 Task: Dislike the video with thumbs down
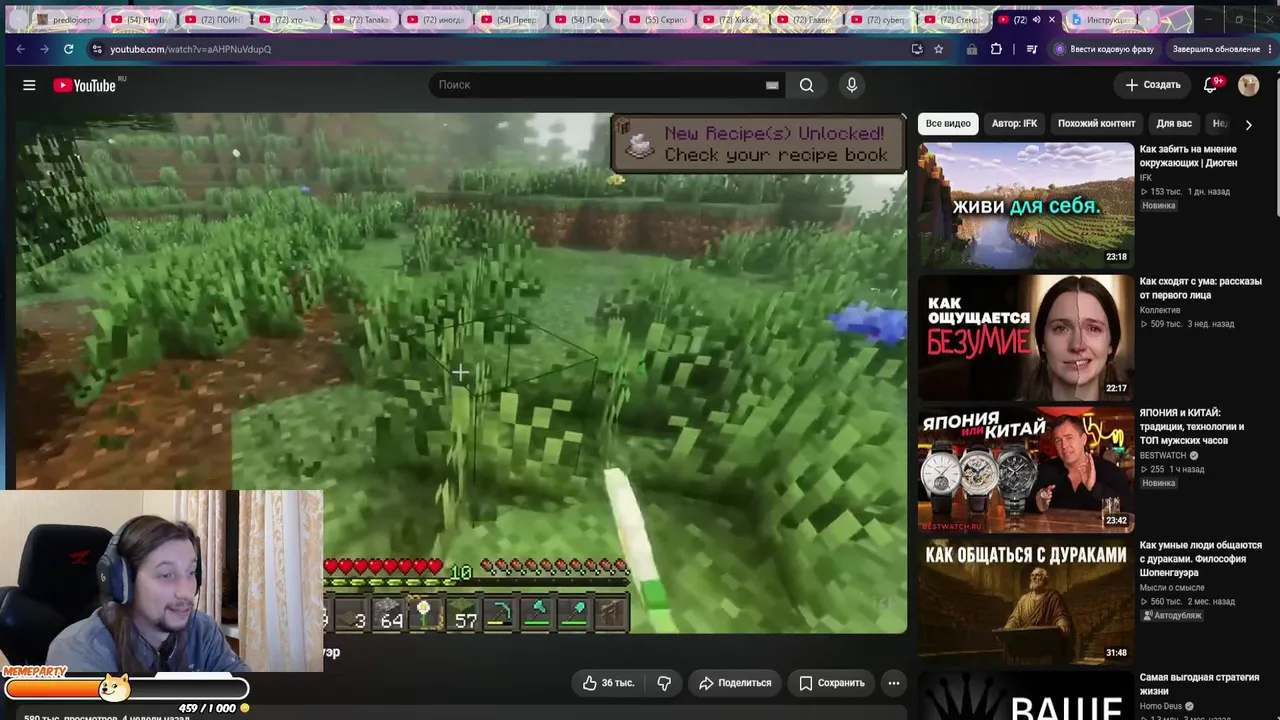[664, 683]
